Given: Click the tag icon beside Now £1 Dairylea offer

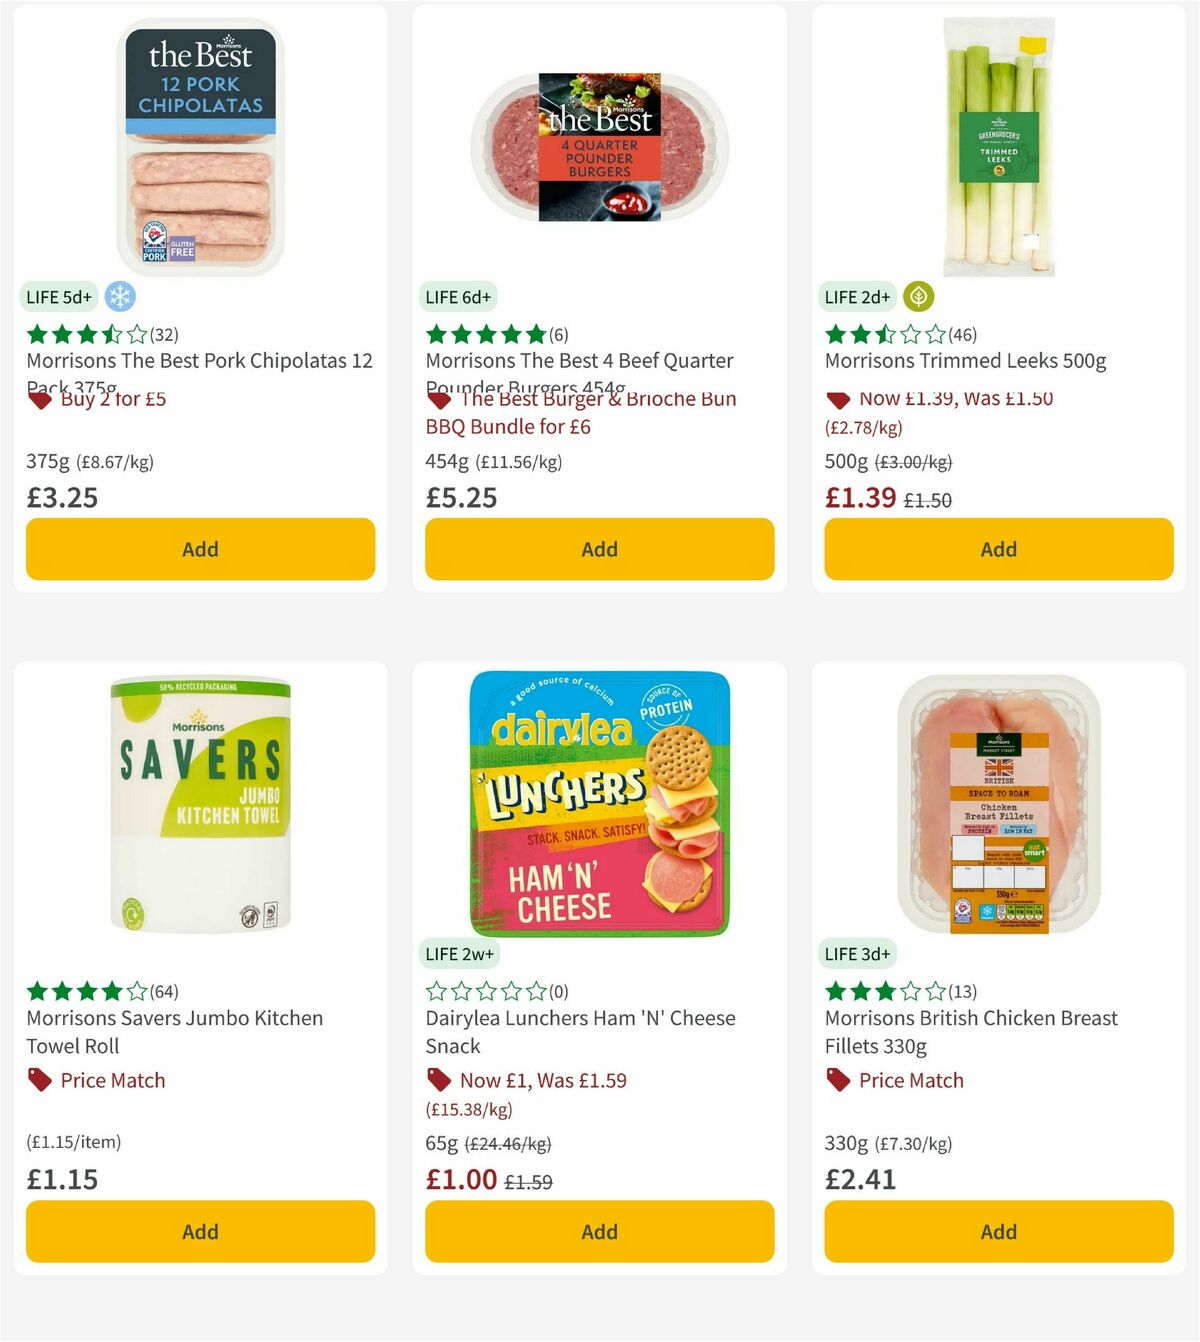Looking at the screenshot, I should coord(438,1080).
